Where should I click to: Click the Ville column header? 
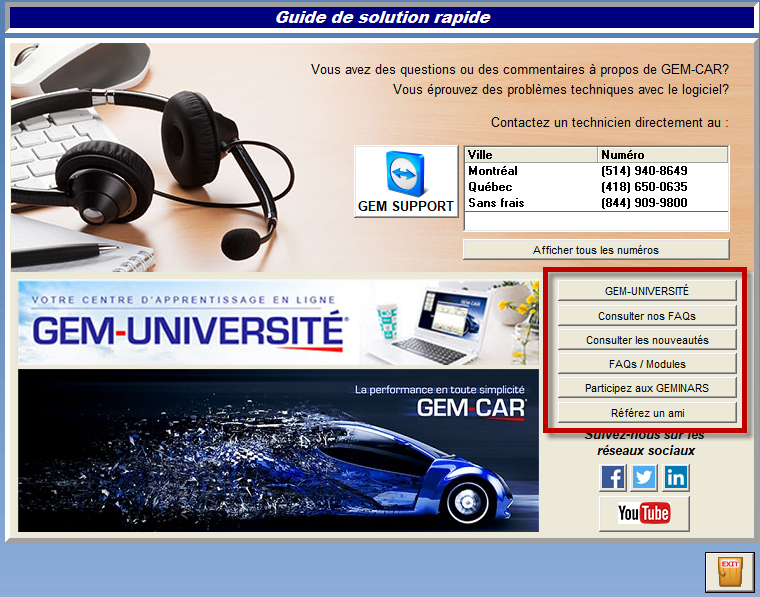coord(531,155)
